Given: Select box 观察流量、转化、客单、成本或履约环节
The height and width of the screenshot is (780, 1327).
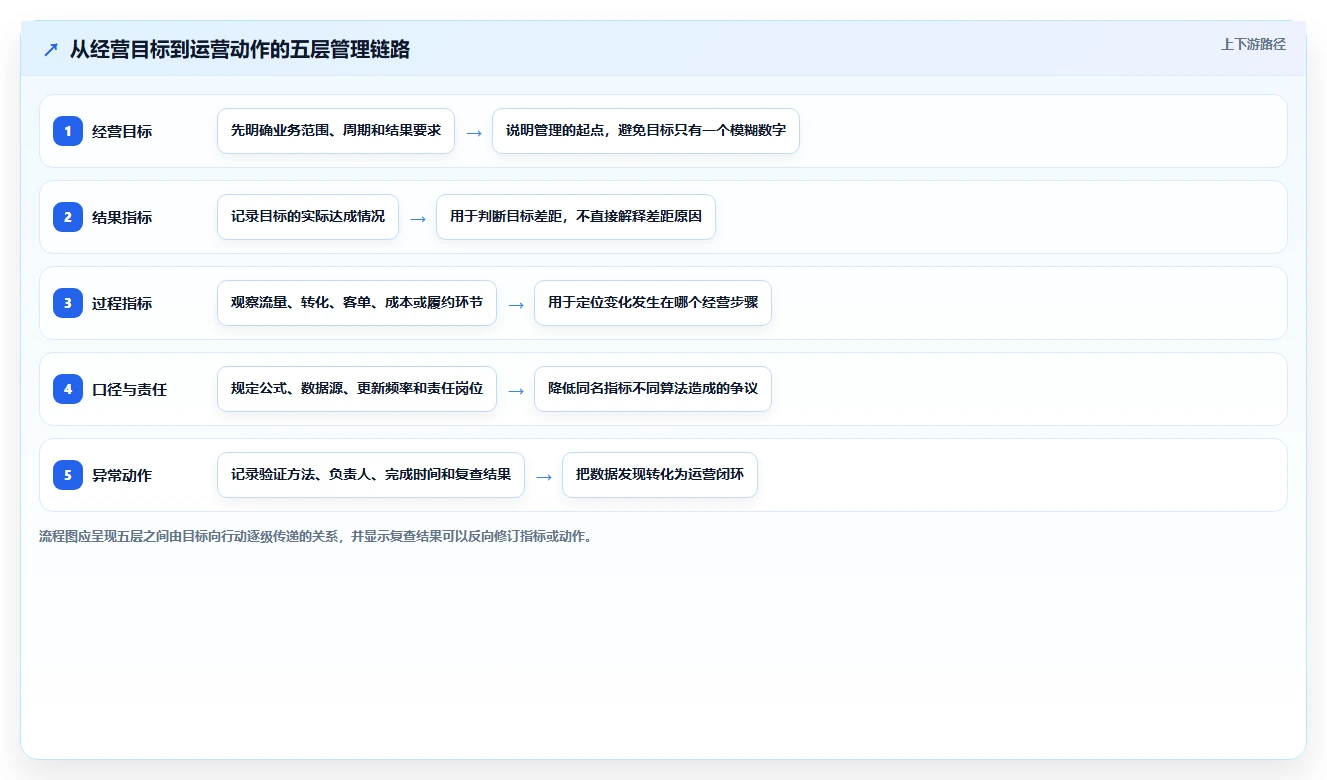Looking at the screenshot, I should coord(357,303).
